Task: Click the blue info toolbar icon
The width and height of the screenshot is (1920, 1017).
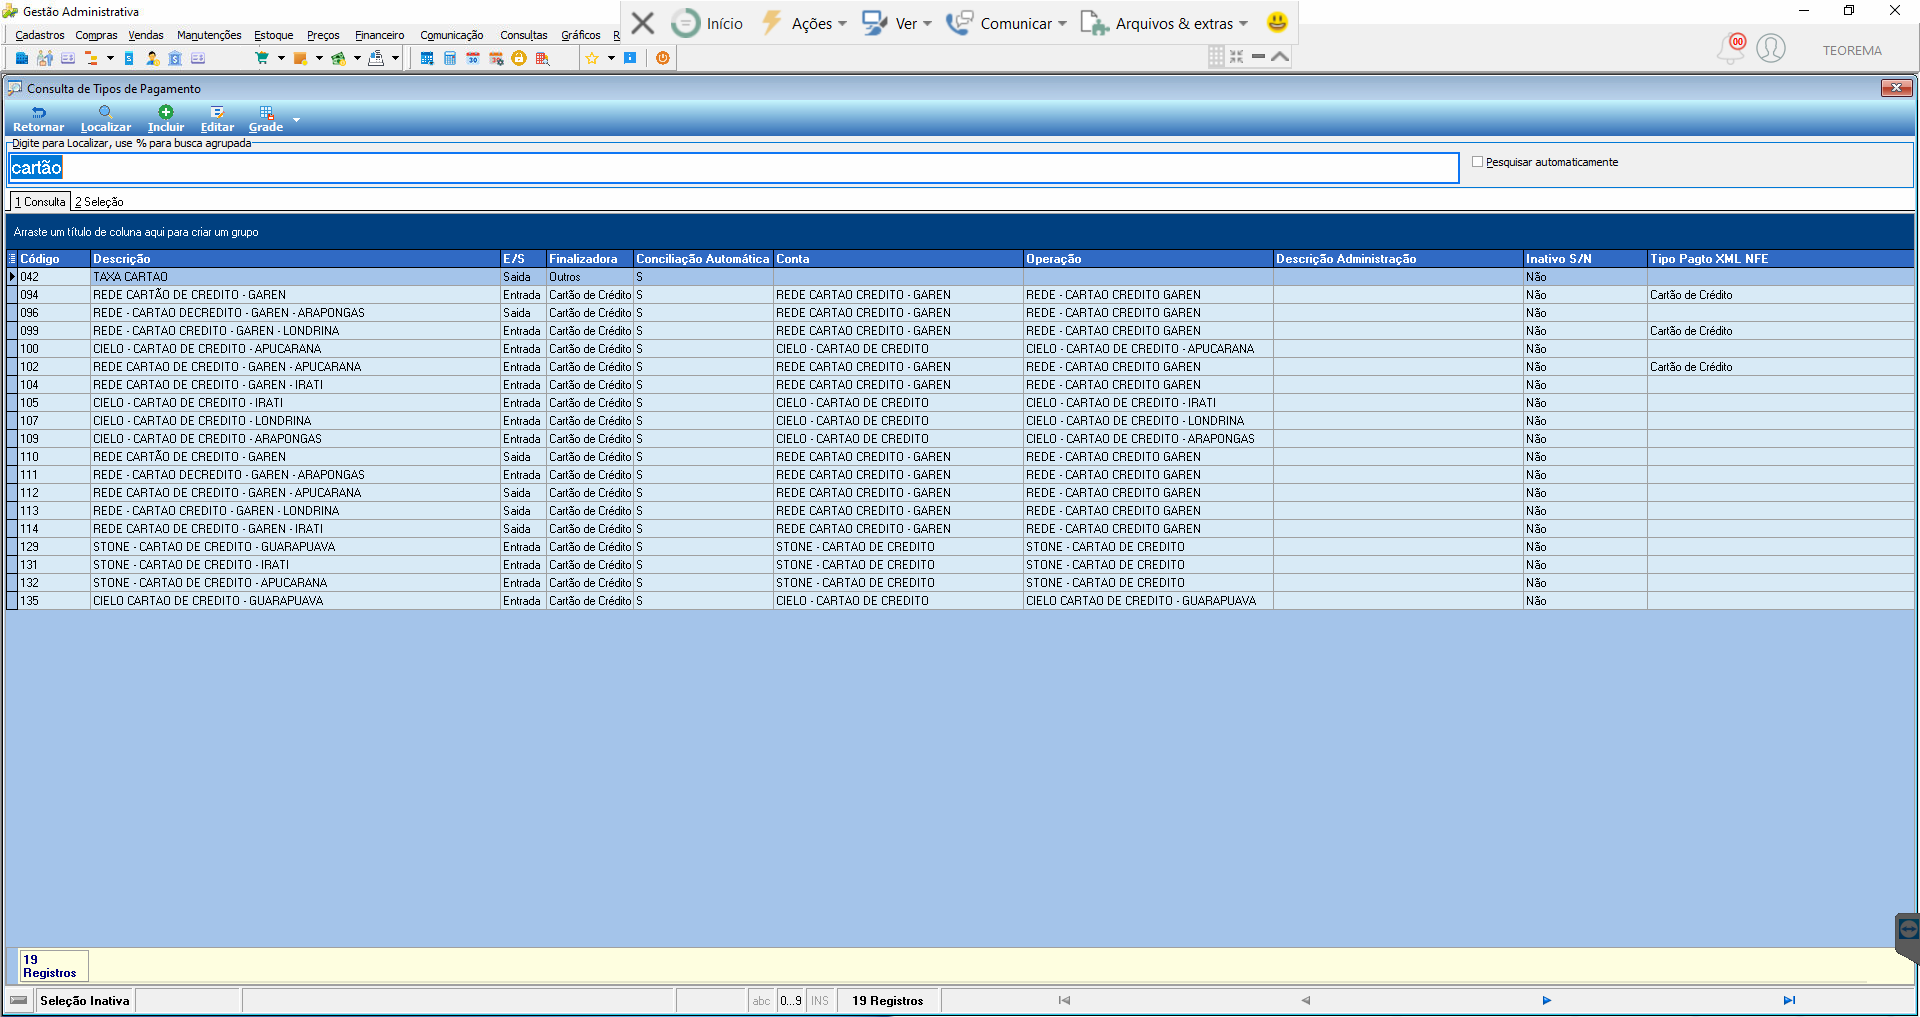Action: point(630,58)
